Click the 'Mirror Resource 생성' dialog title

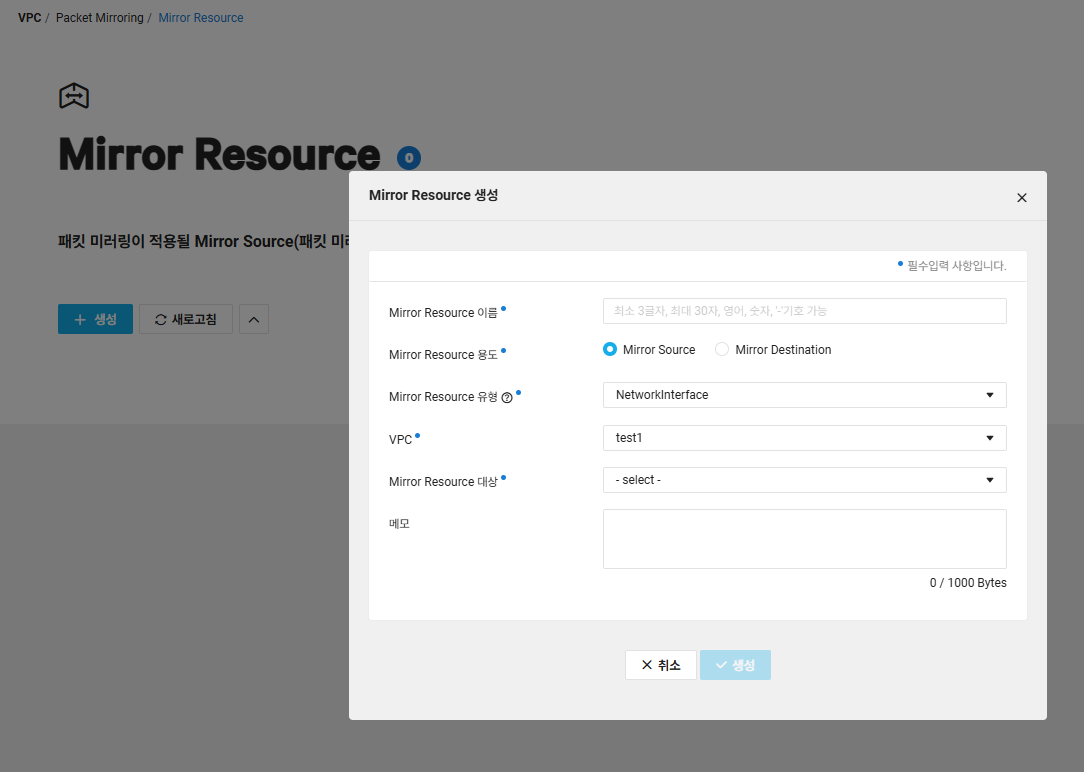coord(433,196)
